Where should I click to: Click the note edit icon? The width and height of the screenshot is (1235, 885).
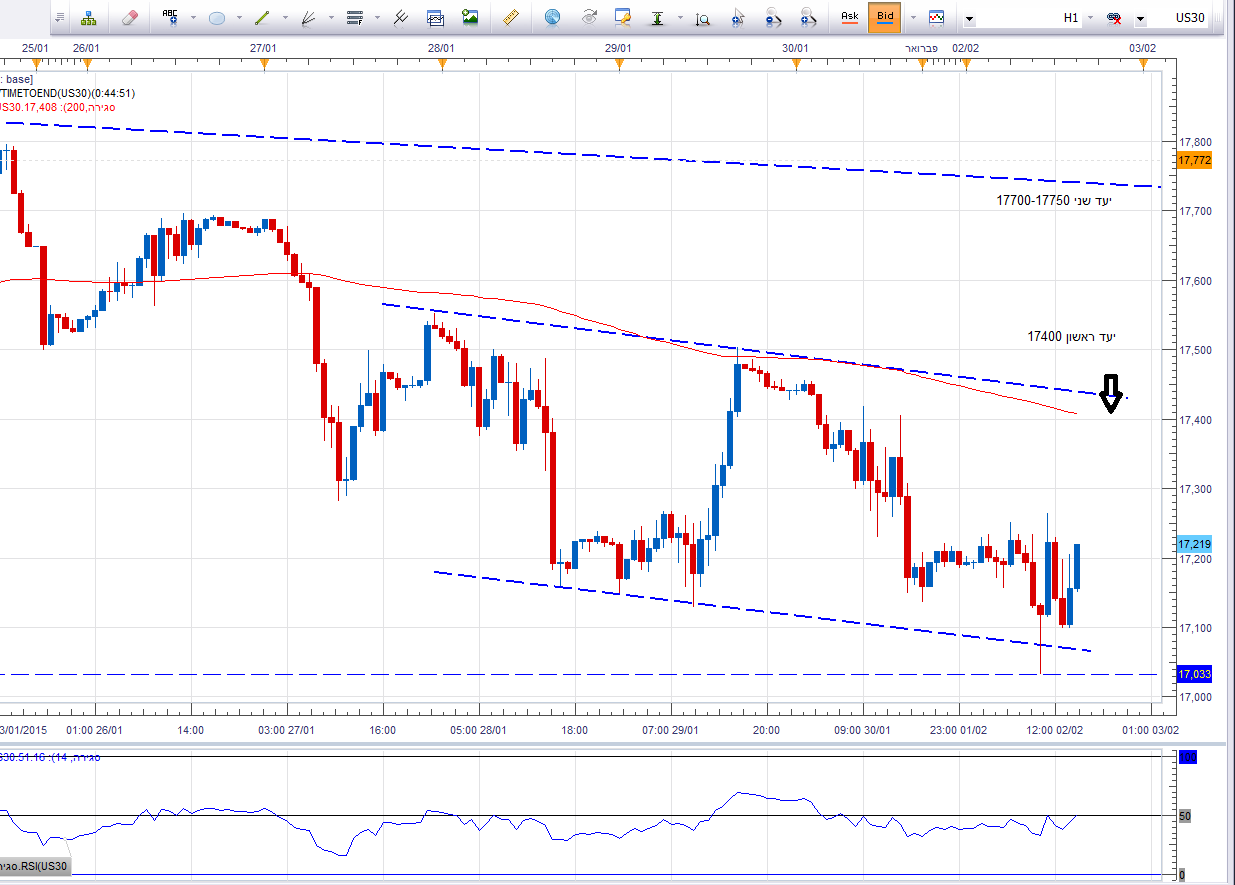[x=622, y=18]
